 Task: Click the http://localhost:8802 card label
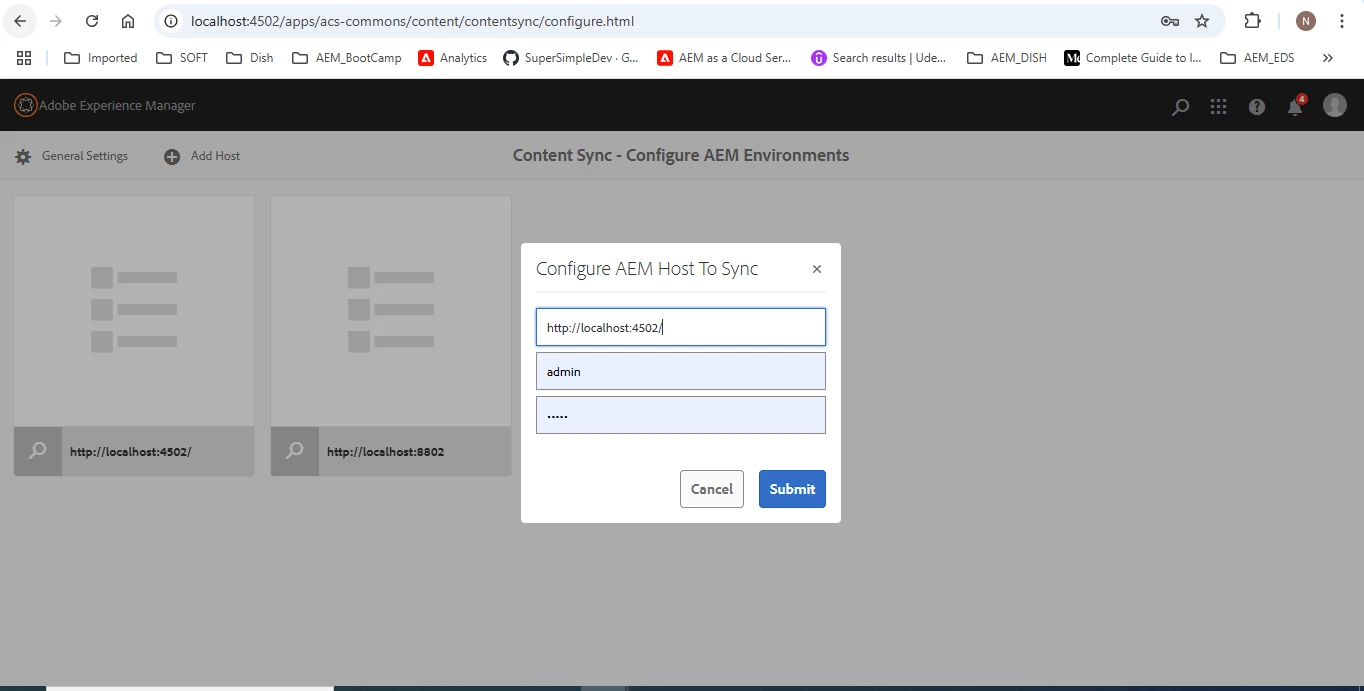(385, 452)
